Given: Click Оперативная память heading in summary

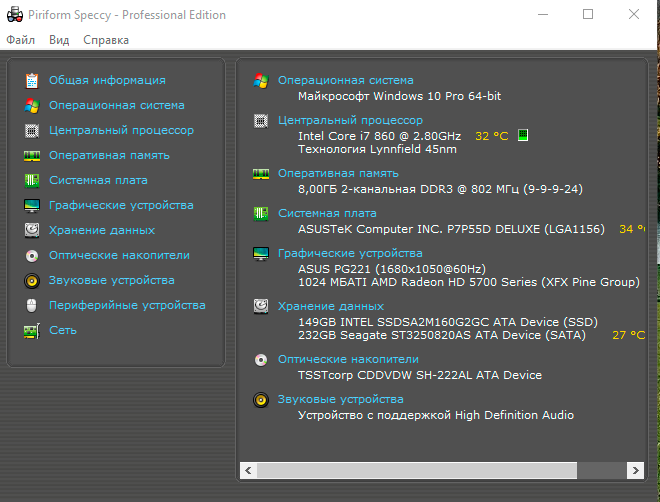Looking at the screenshot, I should [x=338, y=173].
